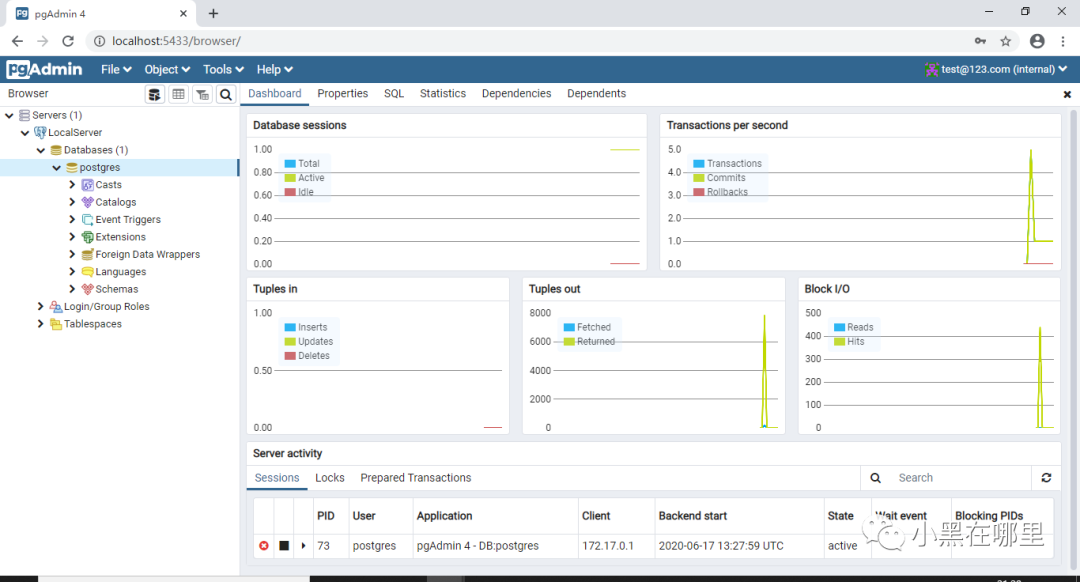The image size is (1080, 582).
Task: Click the Schemas node icon
Action: point(87,289)
